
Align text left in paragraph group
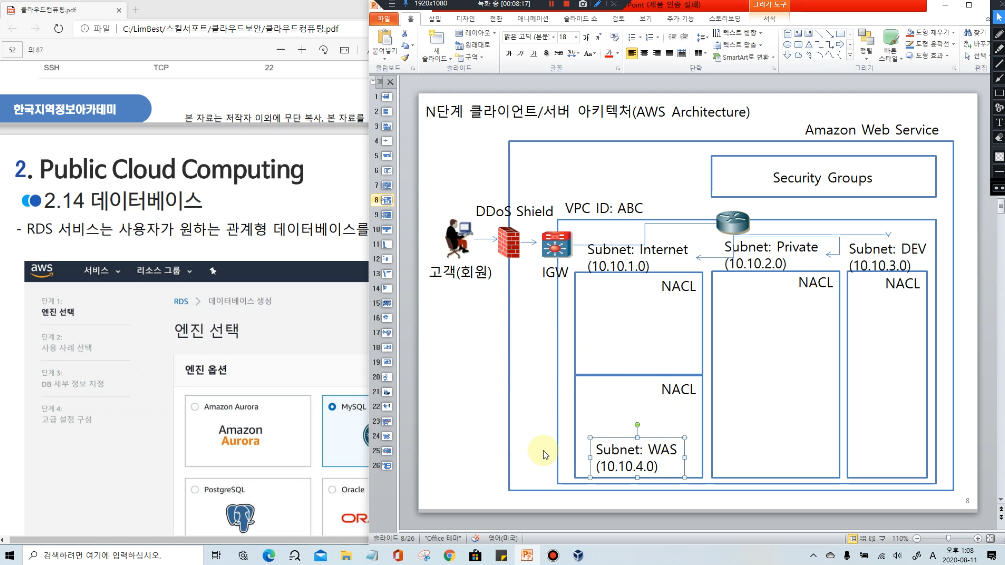tap(632, 53)
